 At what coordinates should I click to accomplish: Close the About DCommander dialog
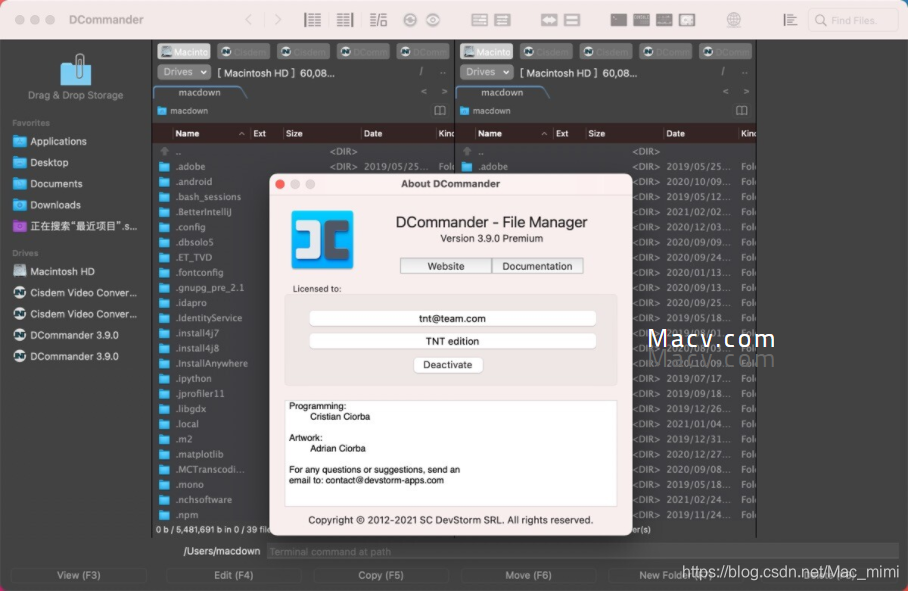coord(280,184)
